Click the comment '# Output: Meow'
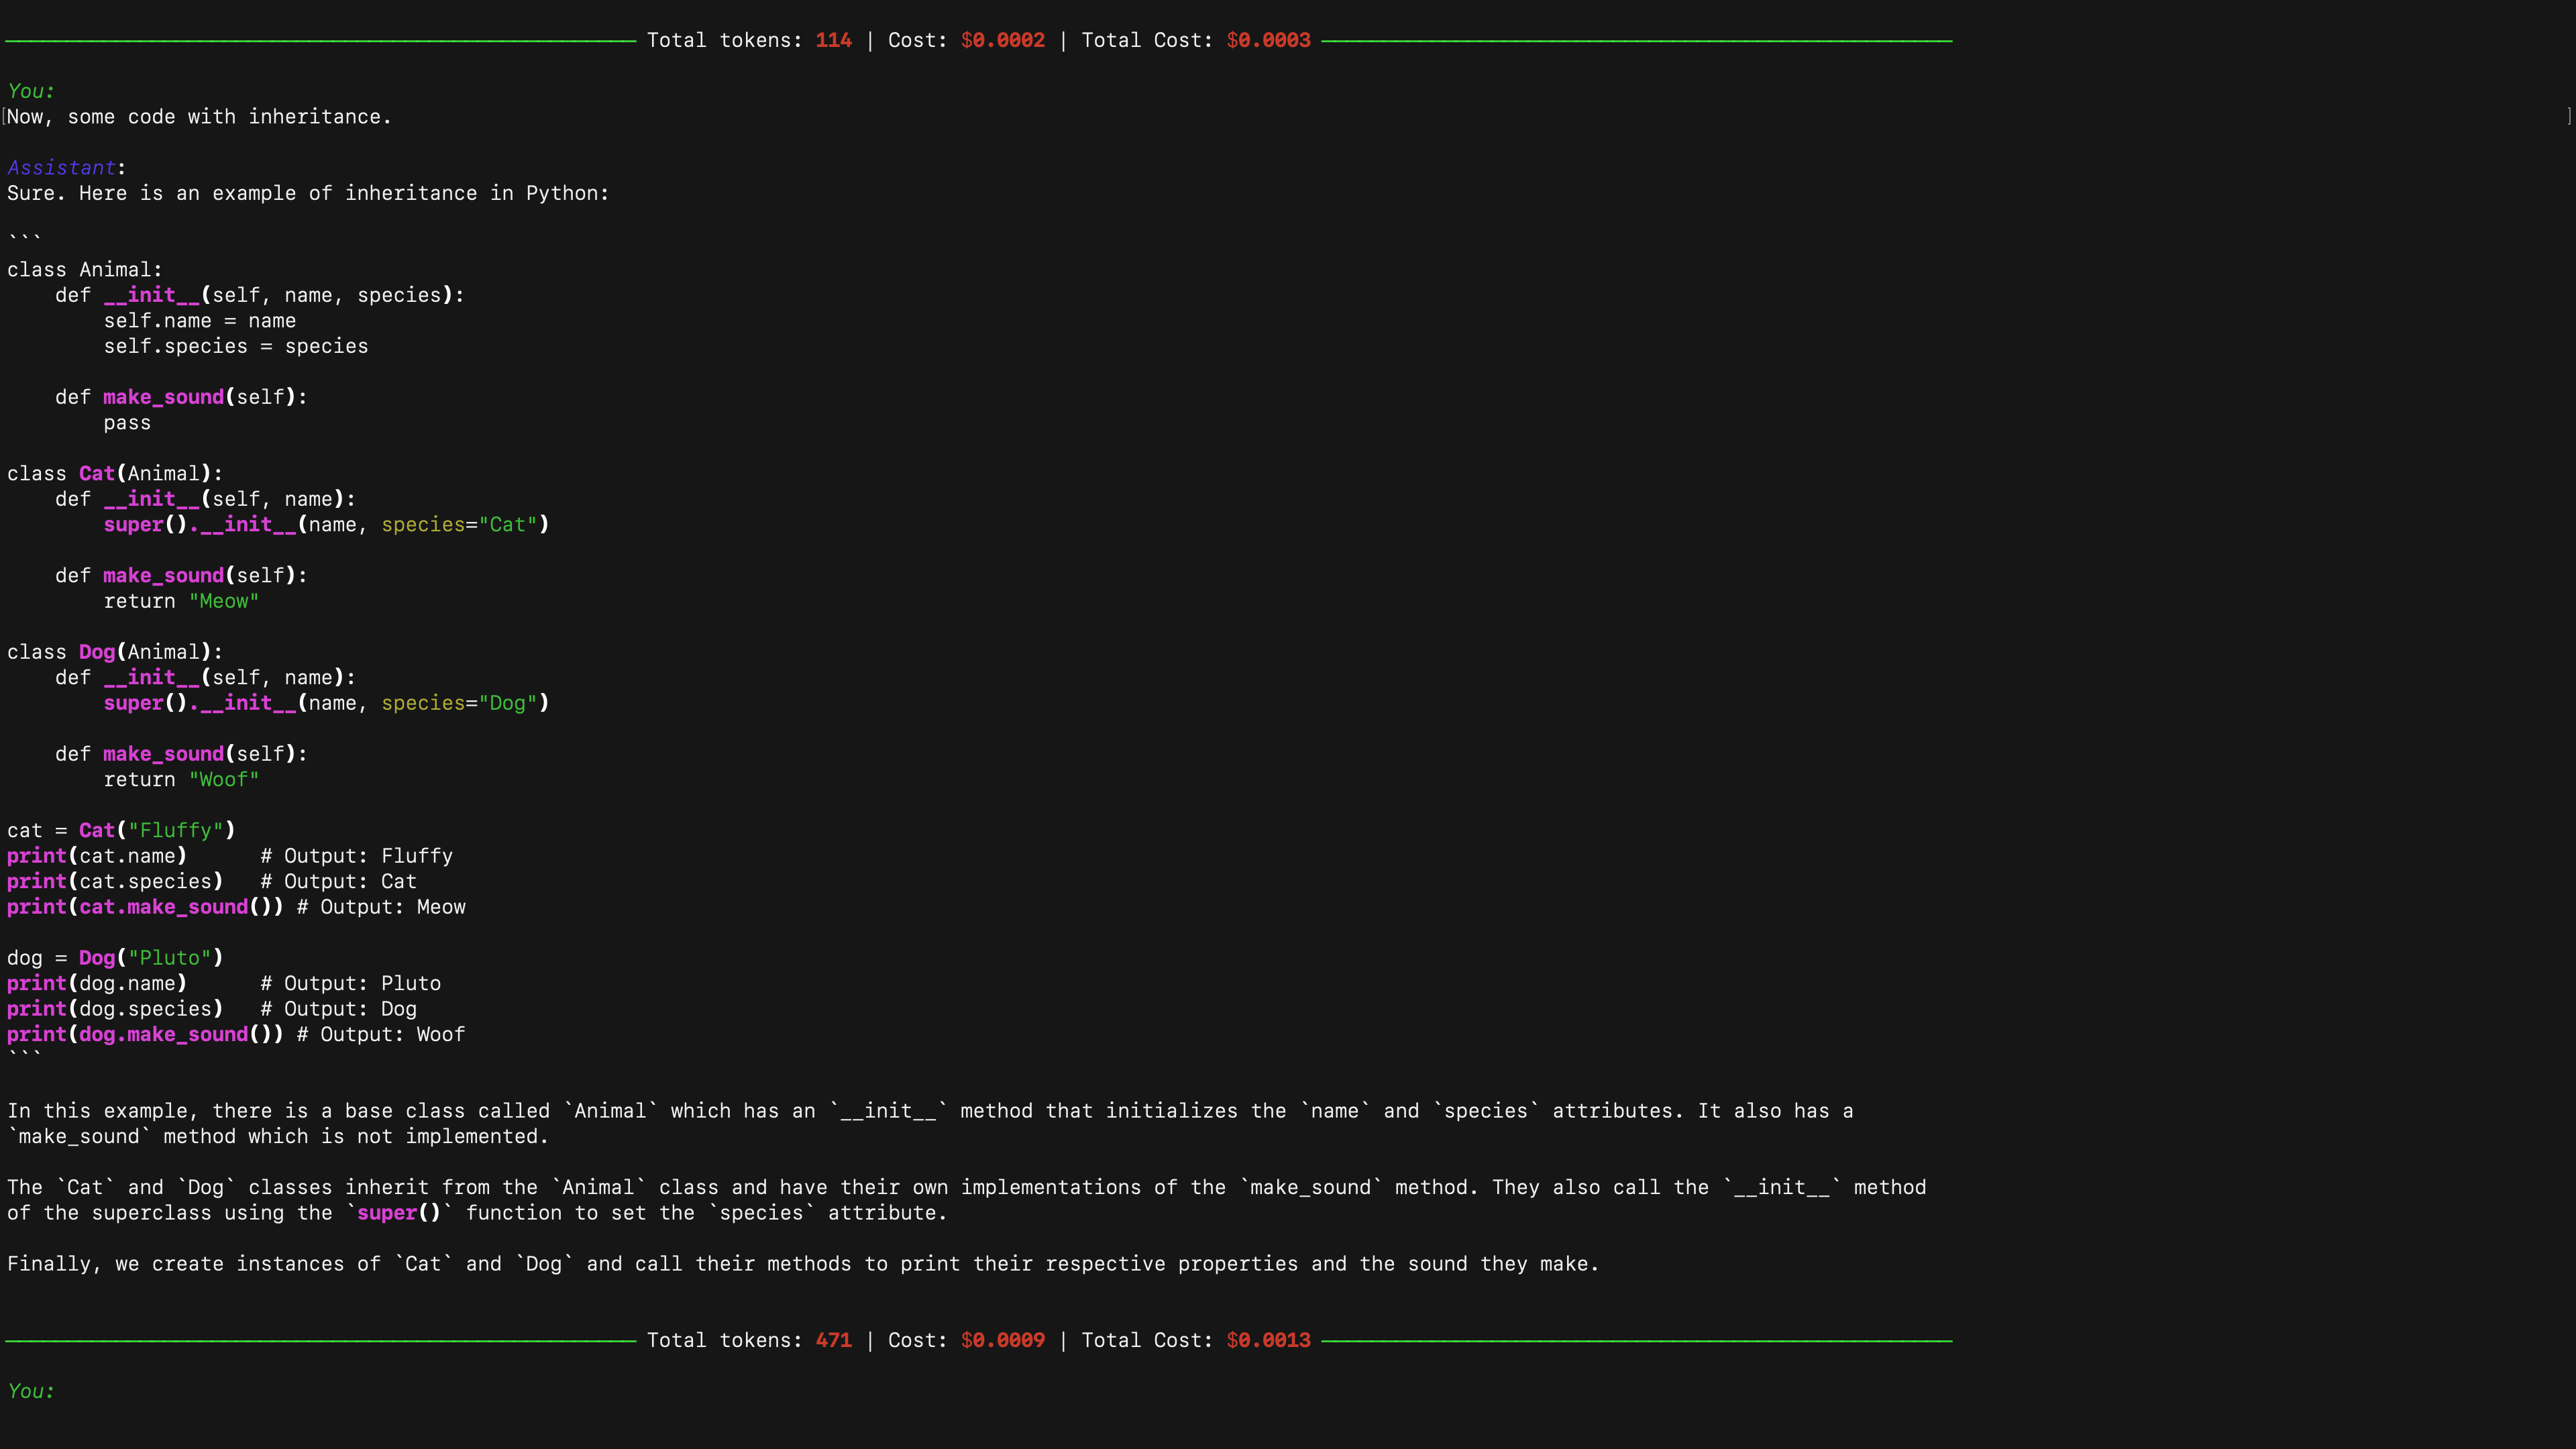 pos(381,907)
